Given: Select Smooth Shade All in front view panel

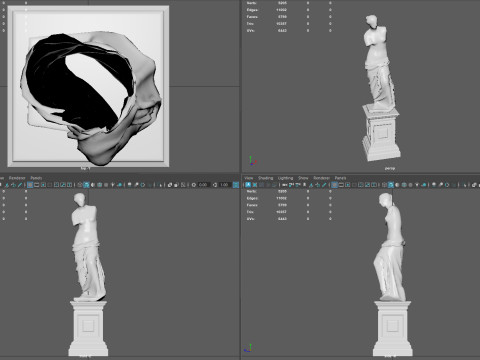Looking at the screenshot, I should (x=86, y=185).
